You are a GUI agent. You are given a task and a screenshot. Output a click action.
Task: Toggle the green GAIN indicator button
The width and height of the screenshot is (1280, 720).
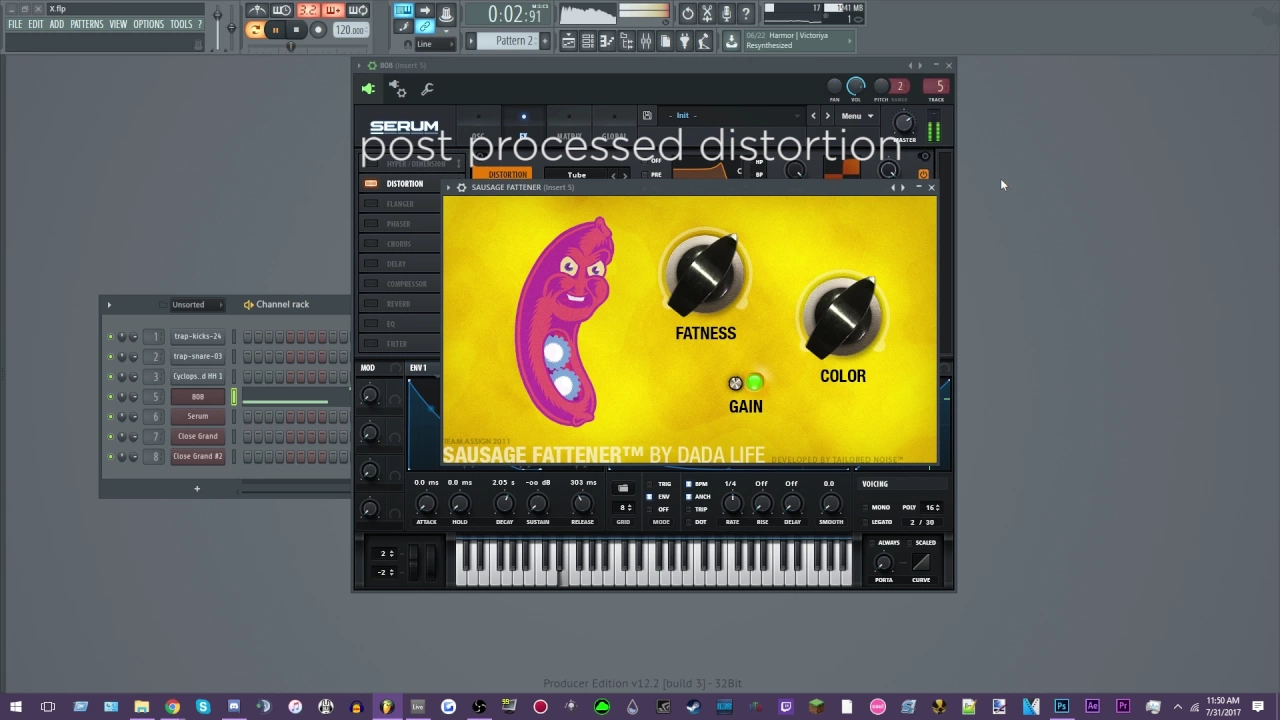tap(755, 383)
